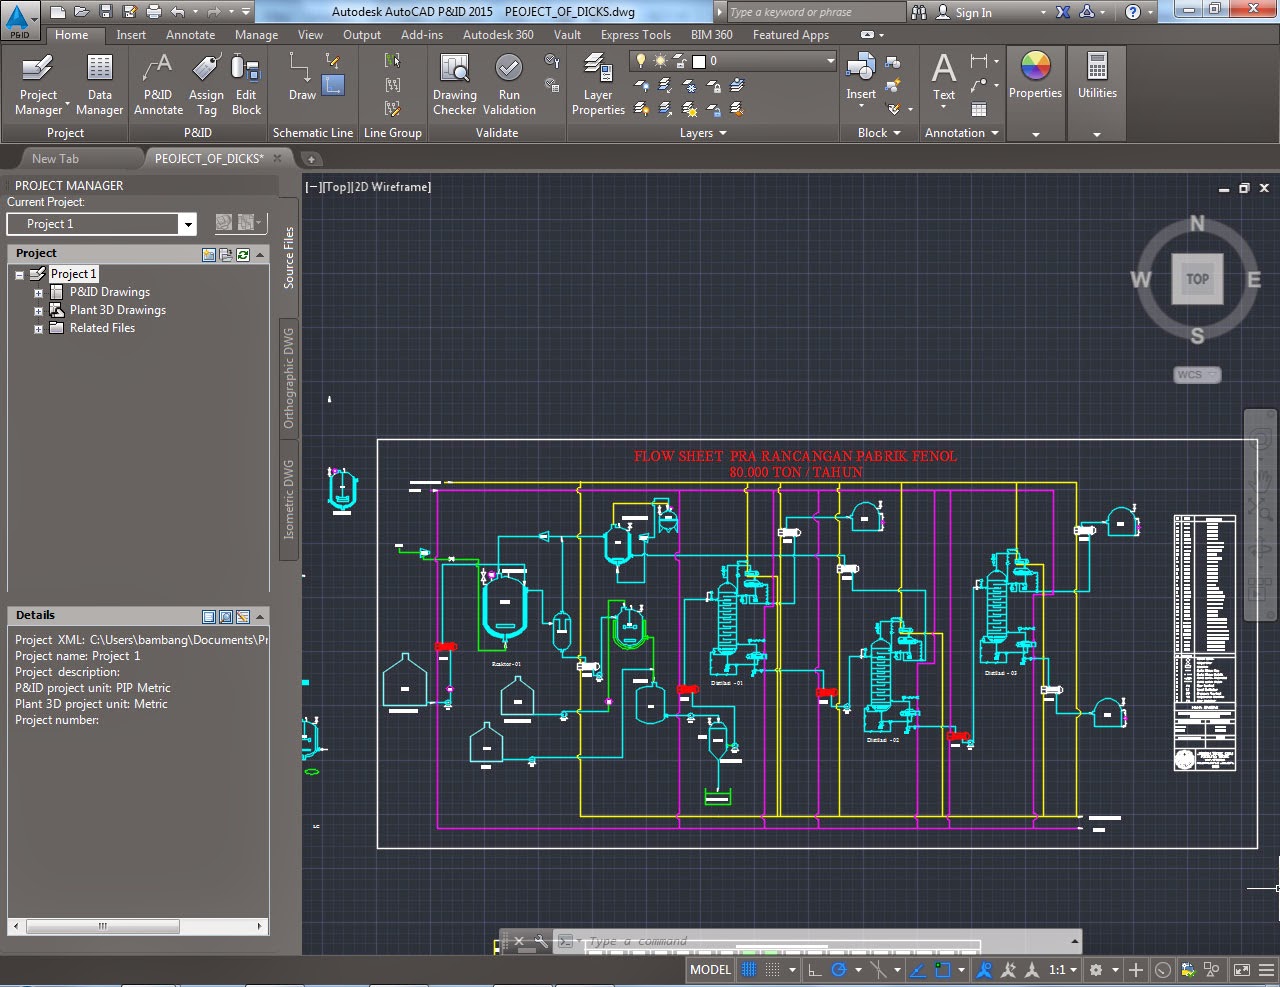Screen dimensions: 1280x987
Task: Switch to the Manage ribbon tab
Action: [x=256, y=35]
